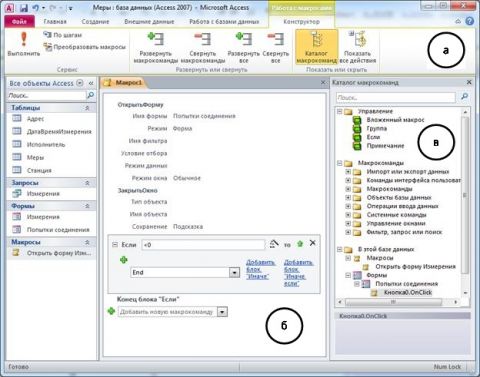Image resolution: width=480 pixels, height=377 pixels.
Task: Move Если block up with green arrow
Action: [x=300, y=244]
